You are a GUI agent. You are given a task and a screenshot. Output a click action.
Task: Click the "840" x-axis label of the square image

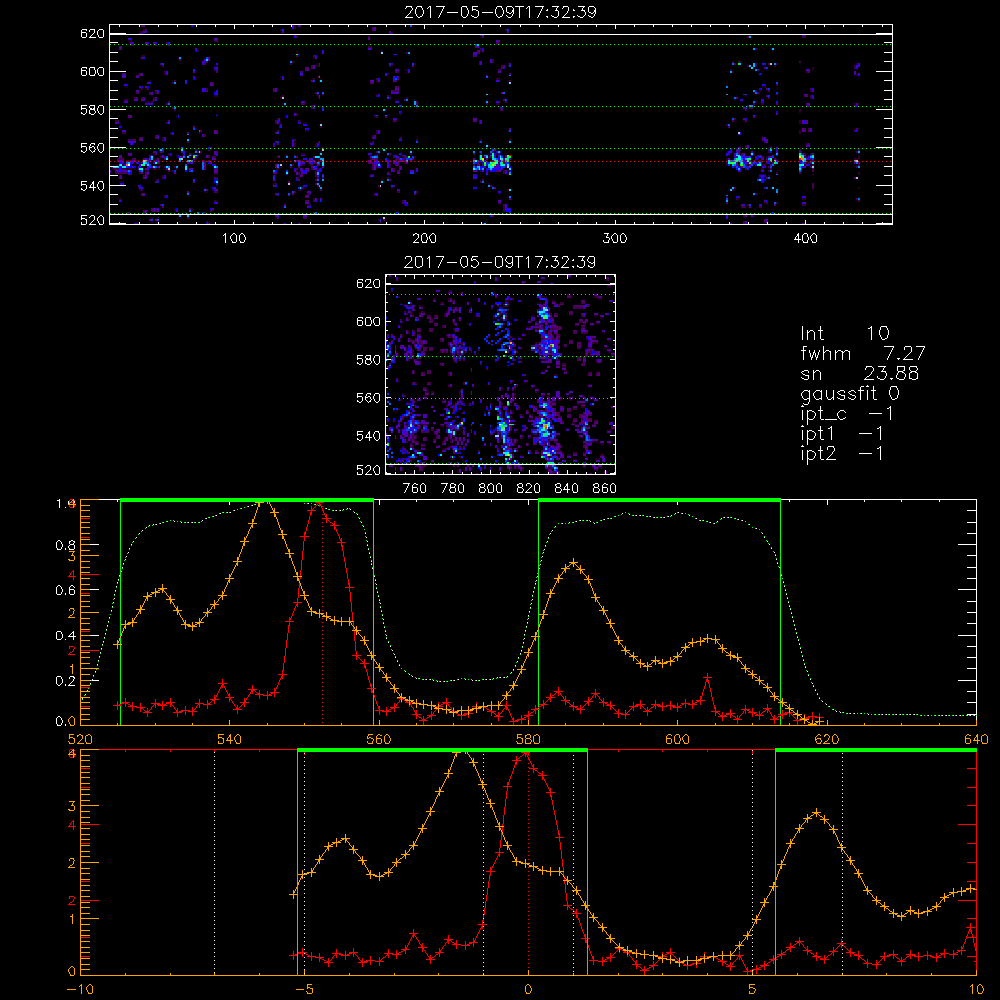pos(566,489)
